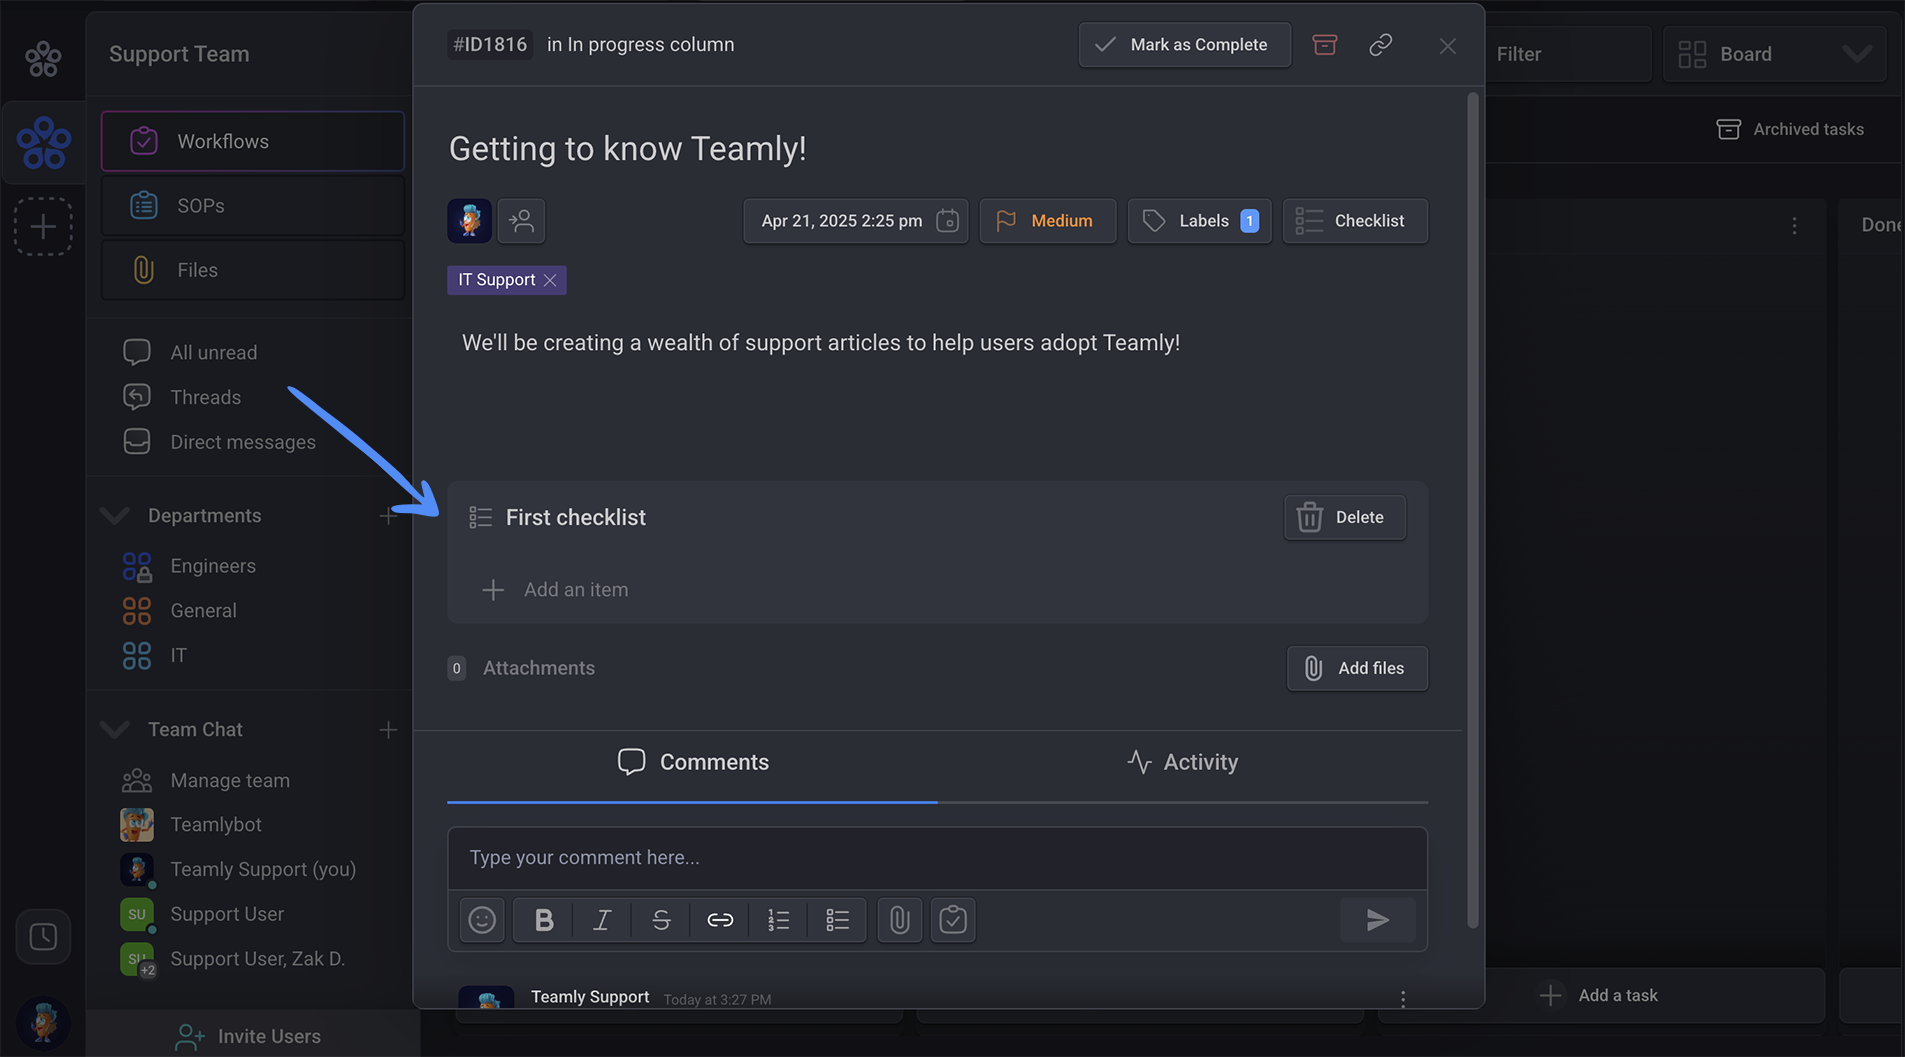Insert numbered list in comment

pyautogui.click(x=778, y=920)
